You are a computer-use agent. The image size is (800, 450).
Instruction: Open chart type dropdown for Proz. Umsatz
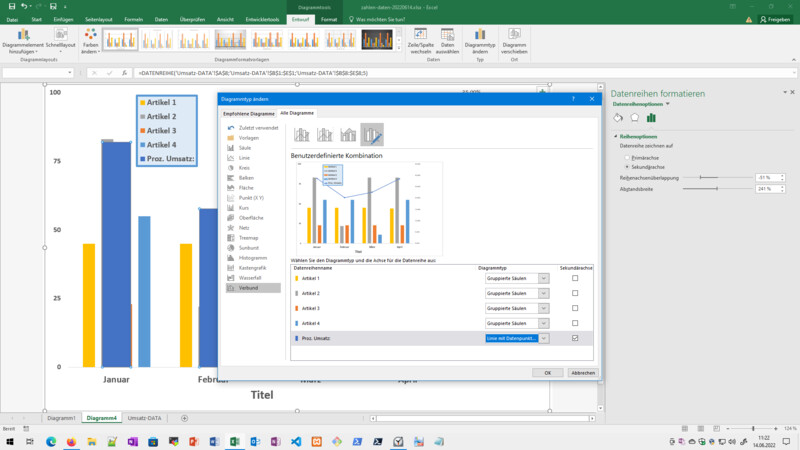[x=543, y=338]
